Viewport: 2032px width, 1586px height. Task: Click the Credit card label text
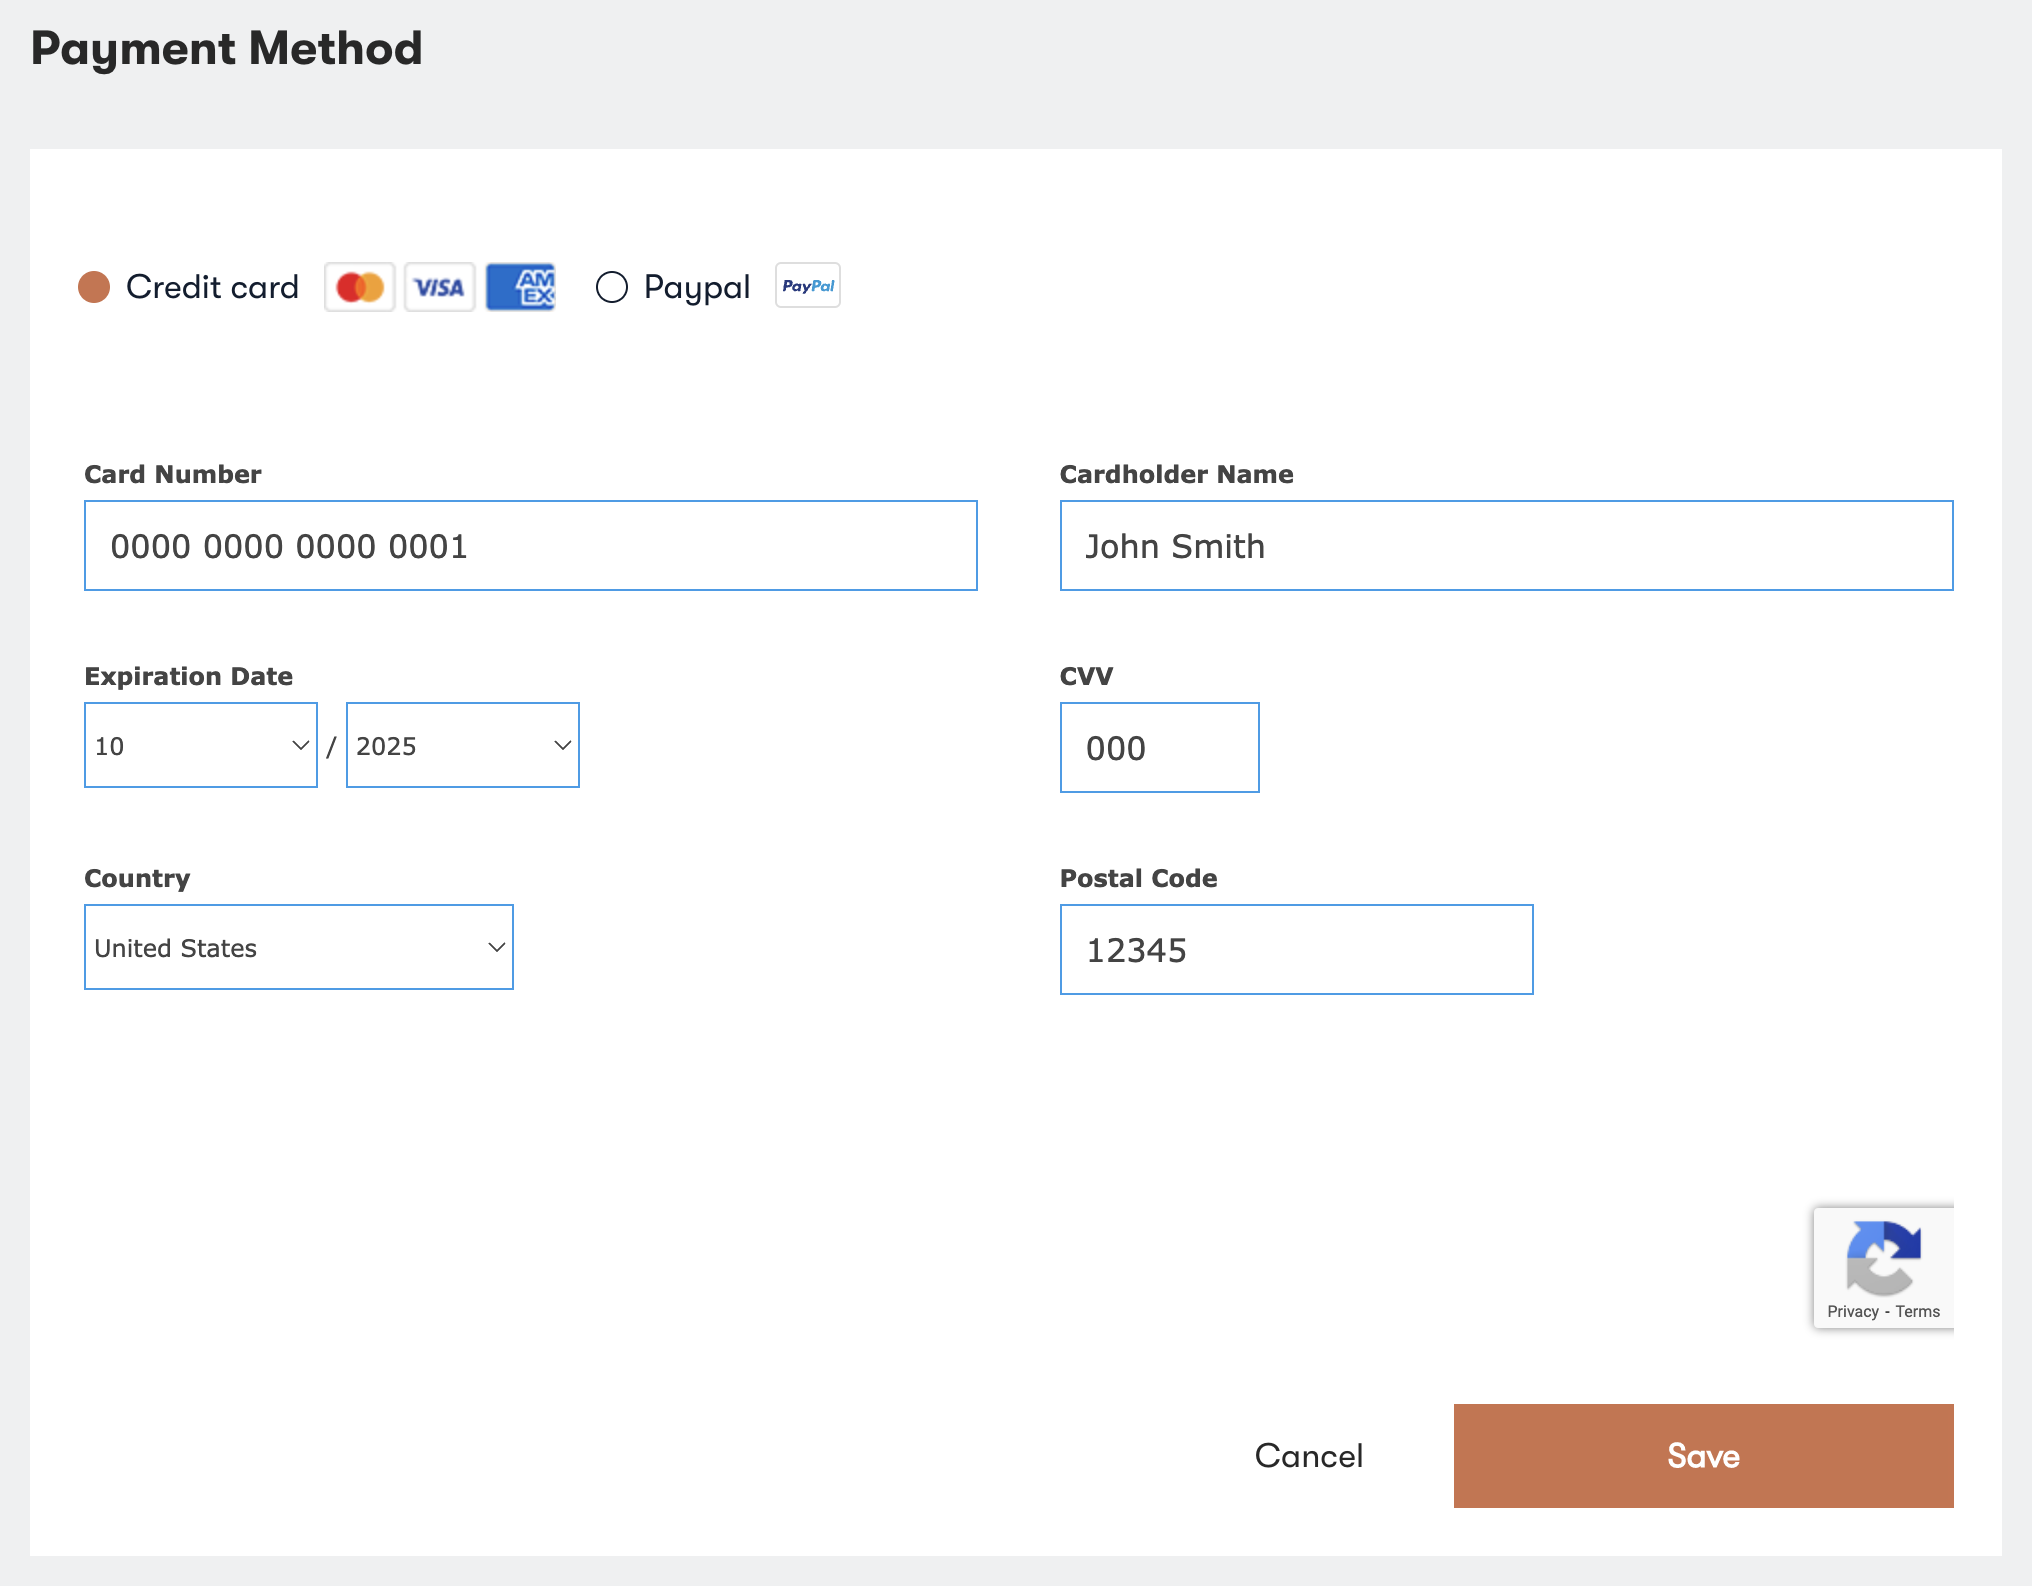tap(213, 287)
